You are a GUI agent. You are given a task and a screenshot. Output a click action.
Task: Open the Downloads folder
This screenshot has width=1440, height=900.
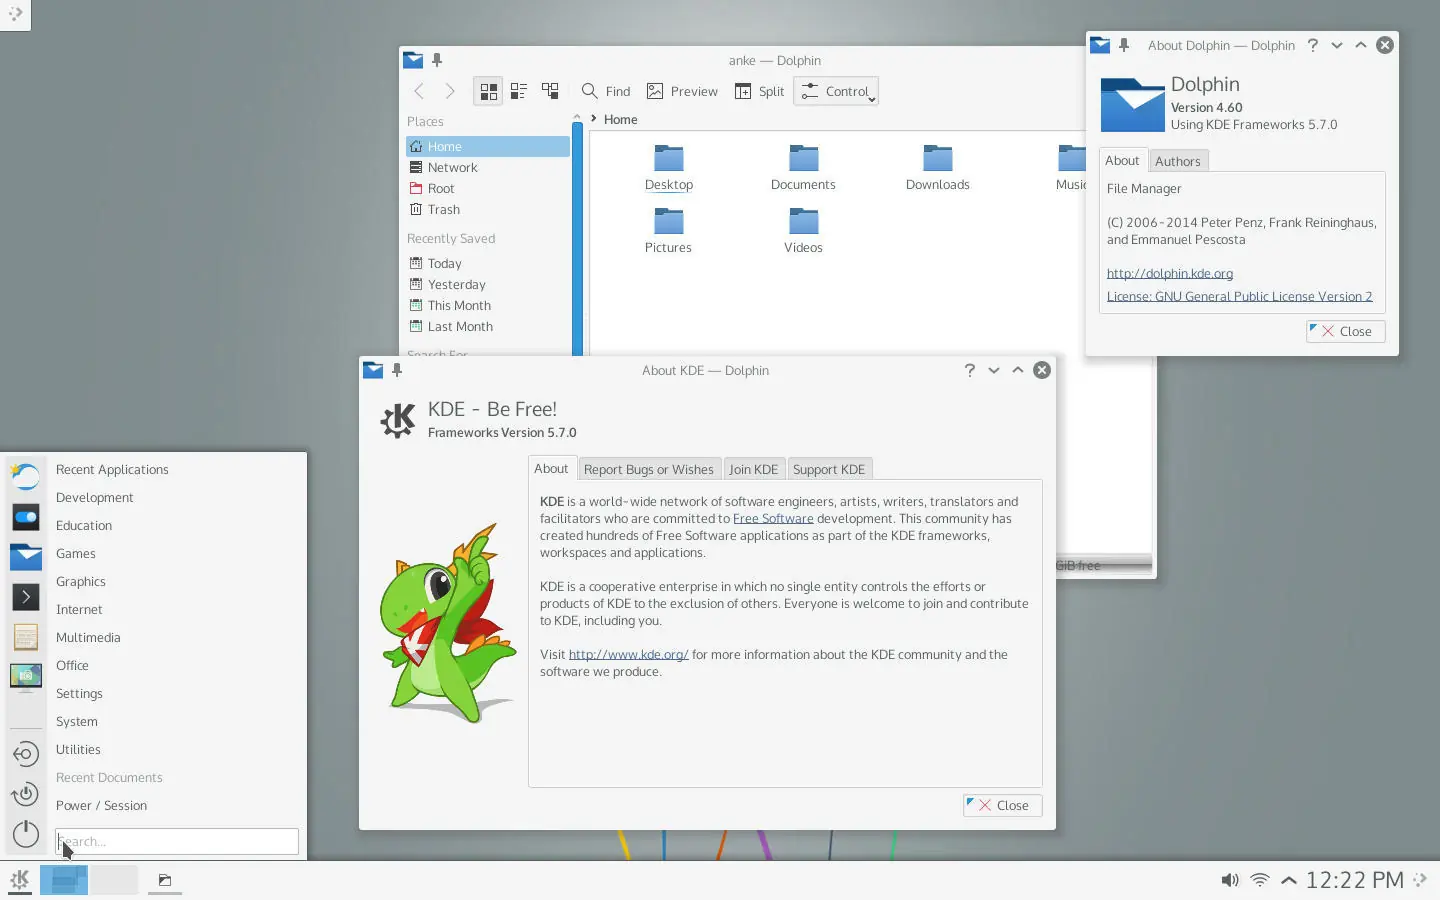[x=937, y=168]
